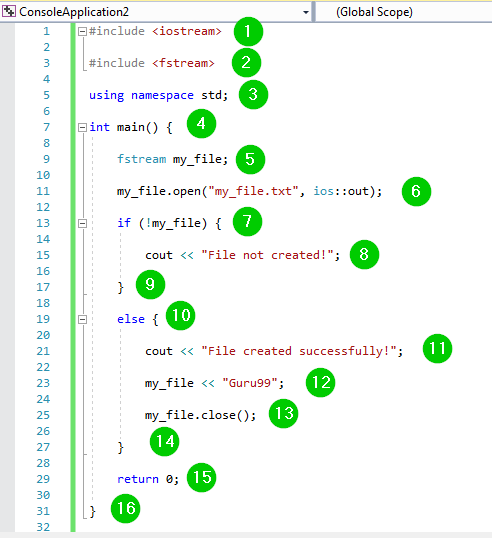Open the Global Scope dropdown
This screenshot has width=492, height=538.
point(403,12)
